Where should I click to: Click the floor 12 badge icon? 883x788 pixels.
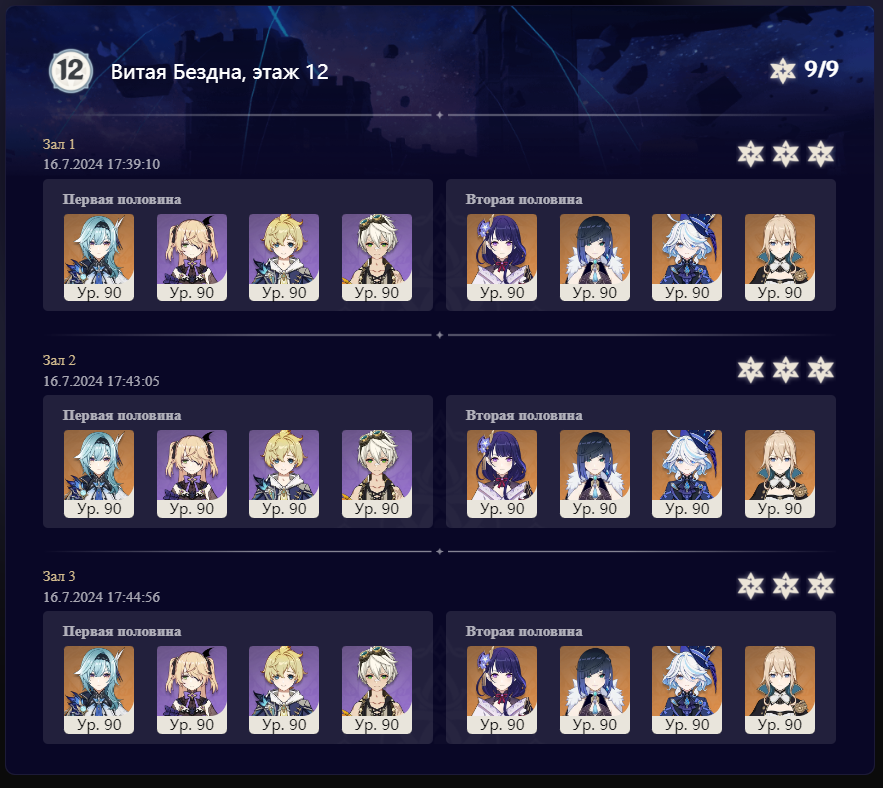pyautogui.click(x=70, y=71)
